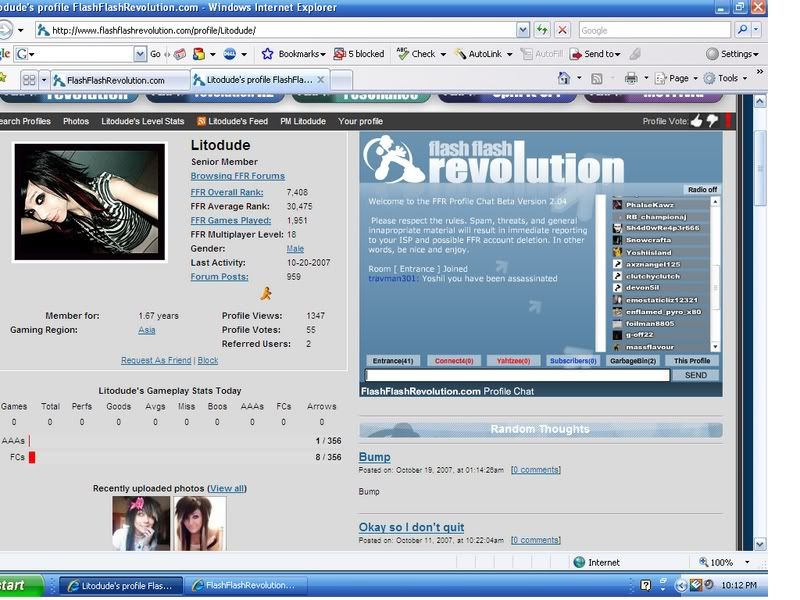The height and width of the screenshot is (600, 800).
Task: Open the Request As Friend link
Action: [x=156, y=360]
